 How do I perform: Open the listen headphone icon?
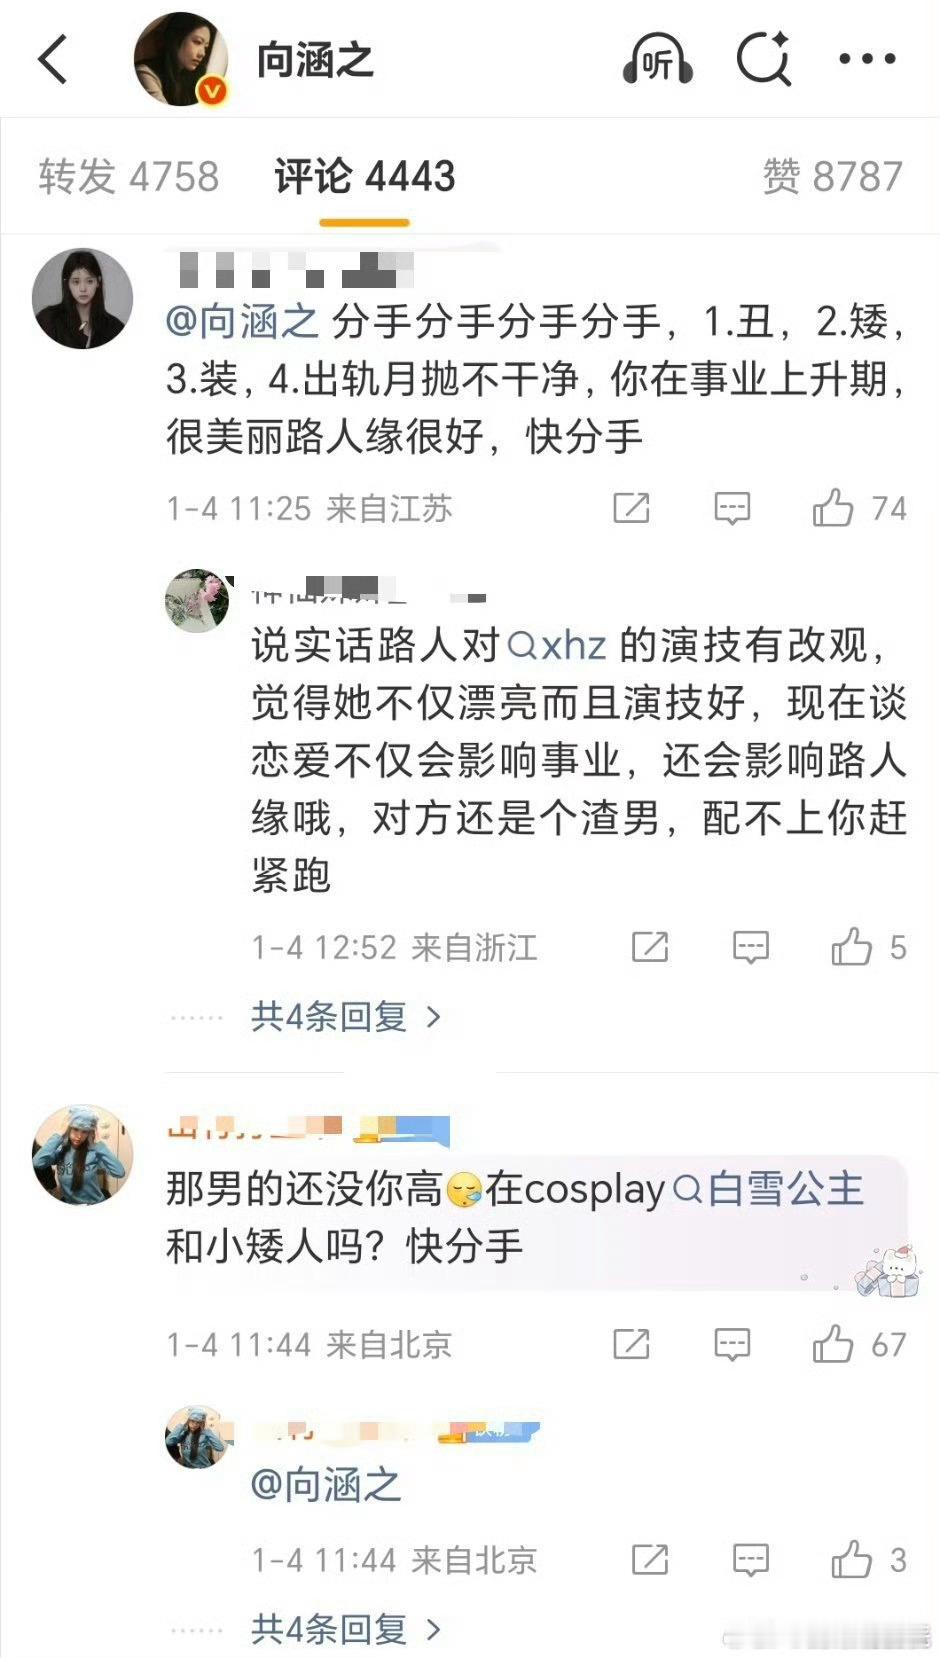point(657,61)
